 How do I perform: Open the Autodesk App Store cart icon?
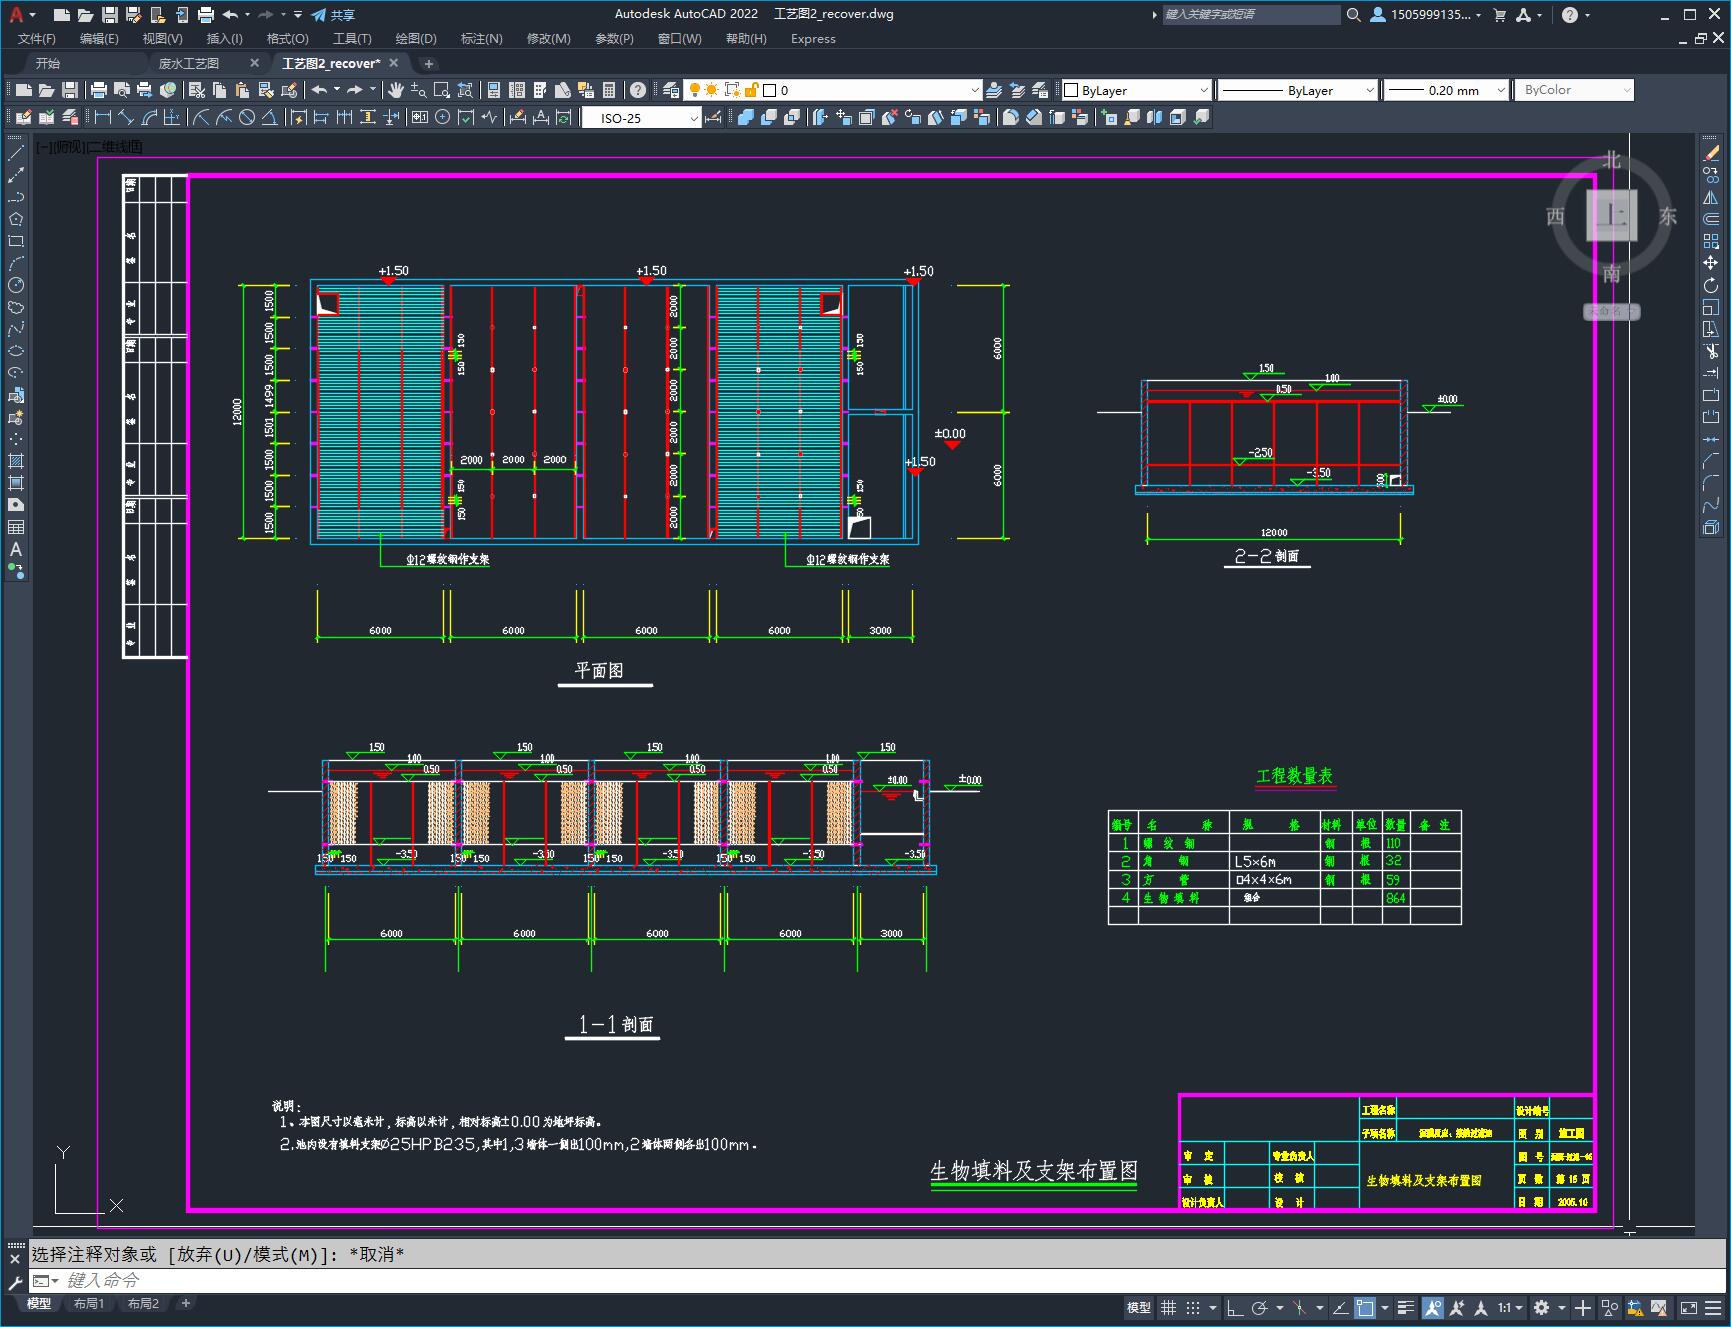coord(1499,15)
